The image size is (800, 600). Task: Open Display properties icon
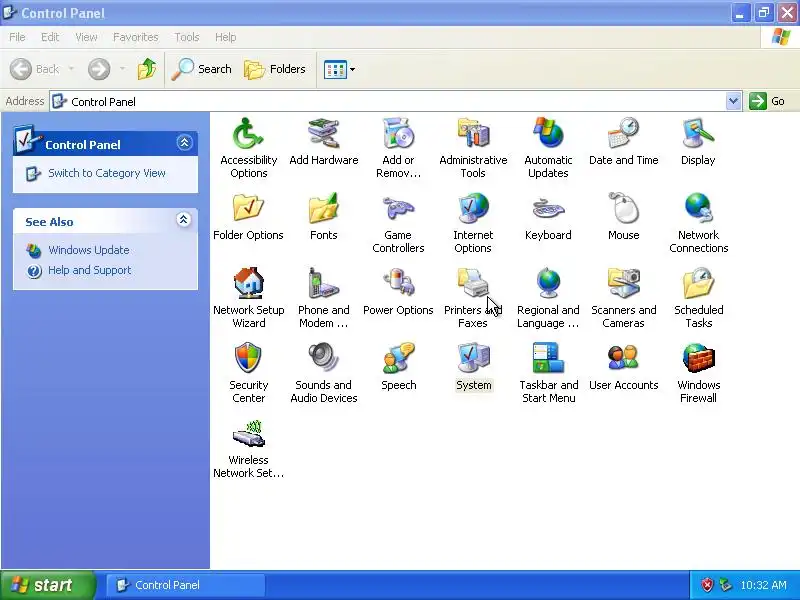(698, 142)
